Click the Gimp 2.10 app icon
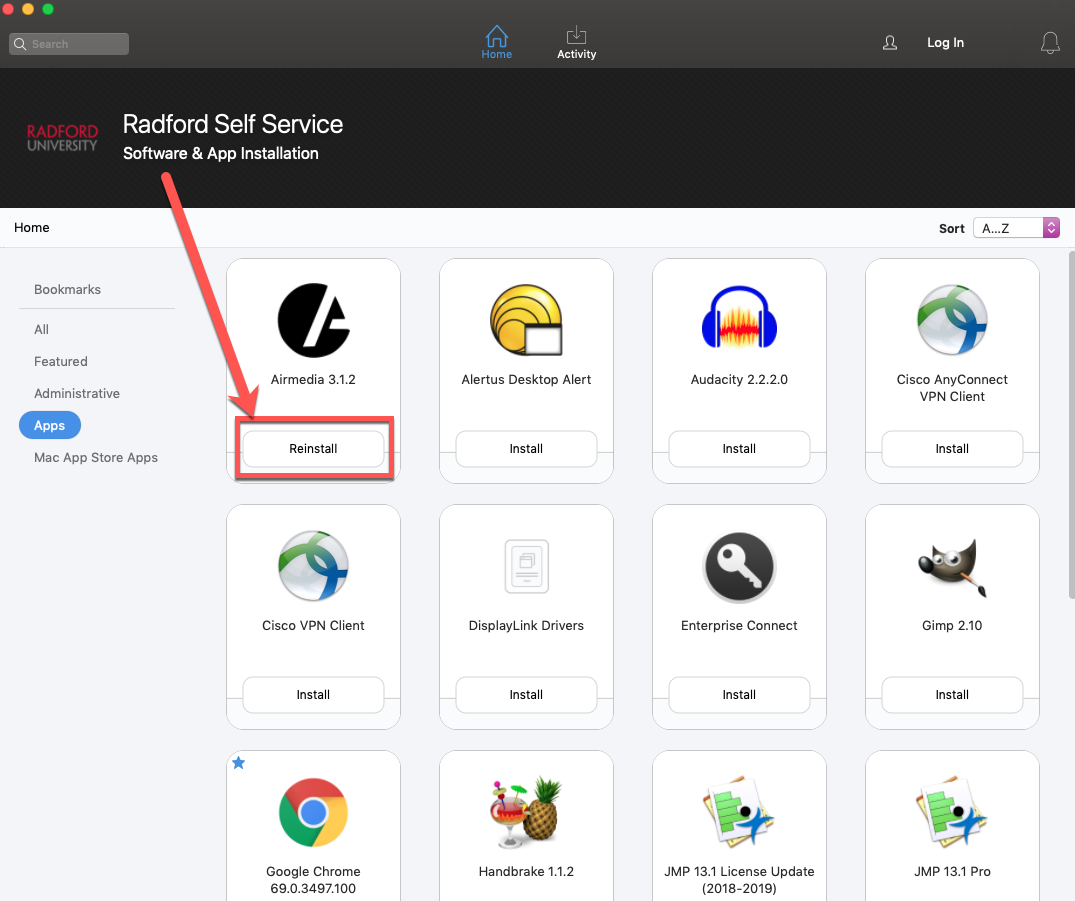The height and width of the screenshot is (901, 1075). pos(952,566)
